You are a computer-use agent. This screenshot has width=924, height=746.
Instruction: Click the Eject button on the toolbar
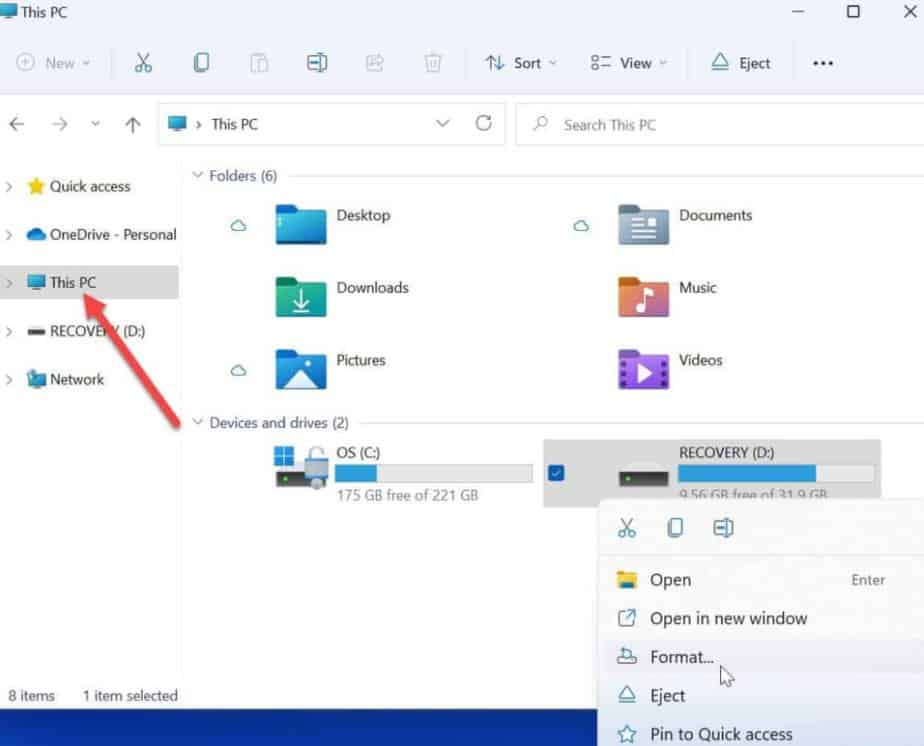(741, 62)
